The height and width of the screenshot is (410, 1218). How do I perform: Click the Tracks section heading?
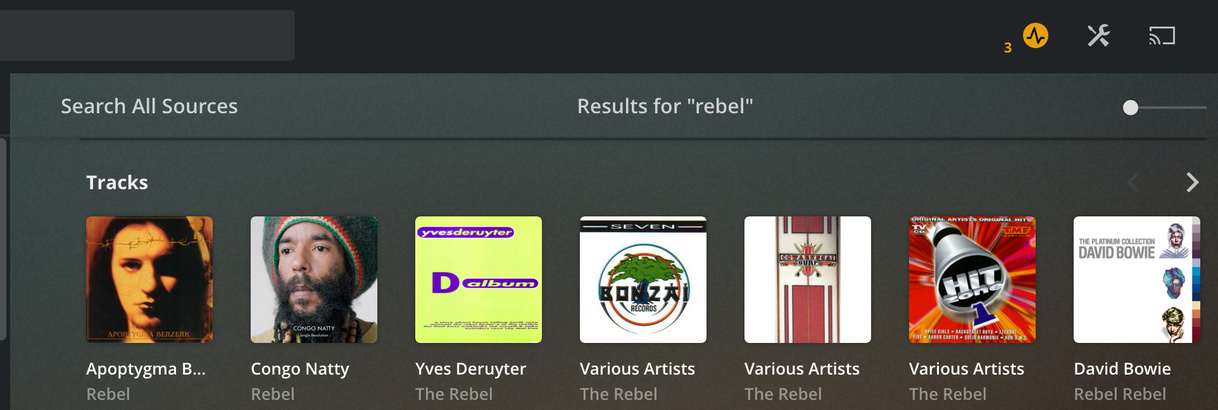click(x=117, y=182)
